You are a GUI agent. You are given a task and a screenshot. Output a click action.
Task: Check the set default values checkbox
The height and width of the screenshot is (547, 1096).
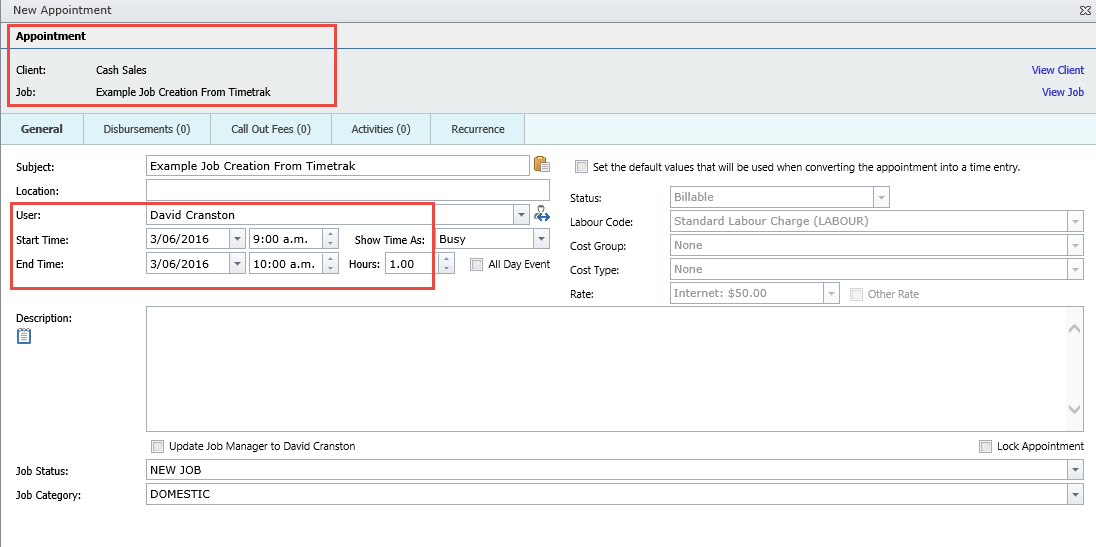click(x=582, y=167)
